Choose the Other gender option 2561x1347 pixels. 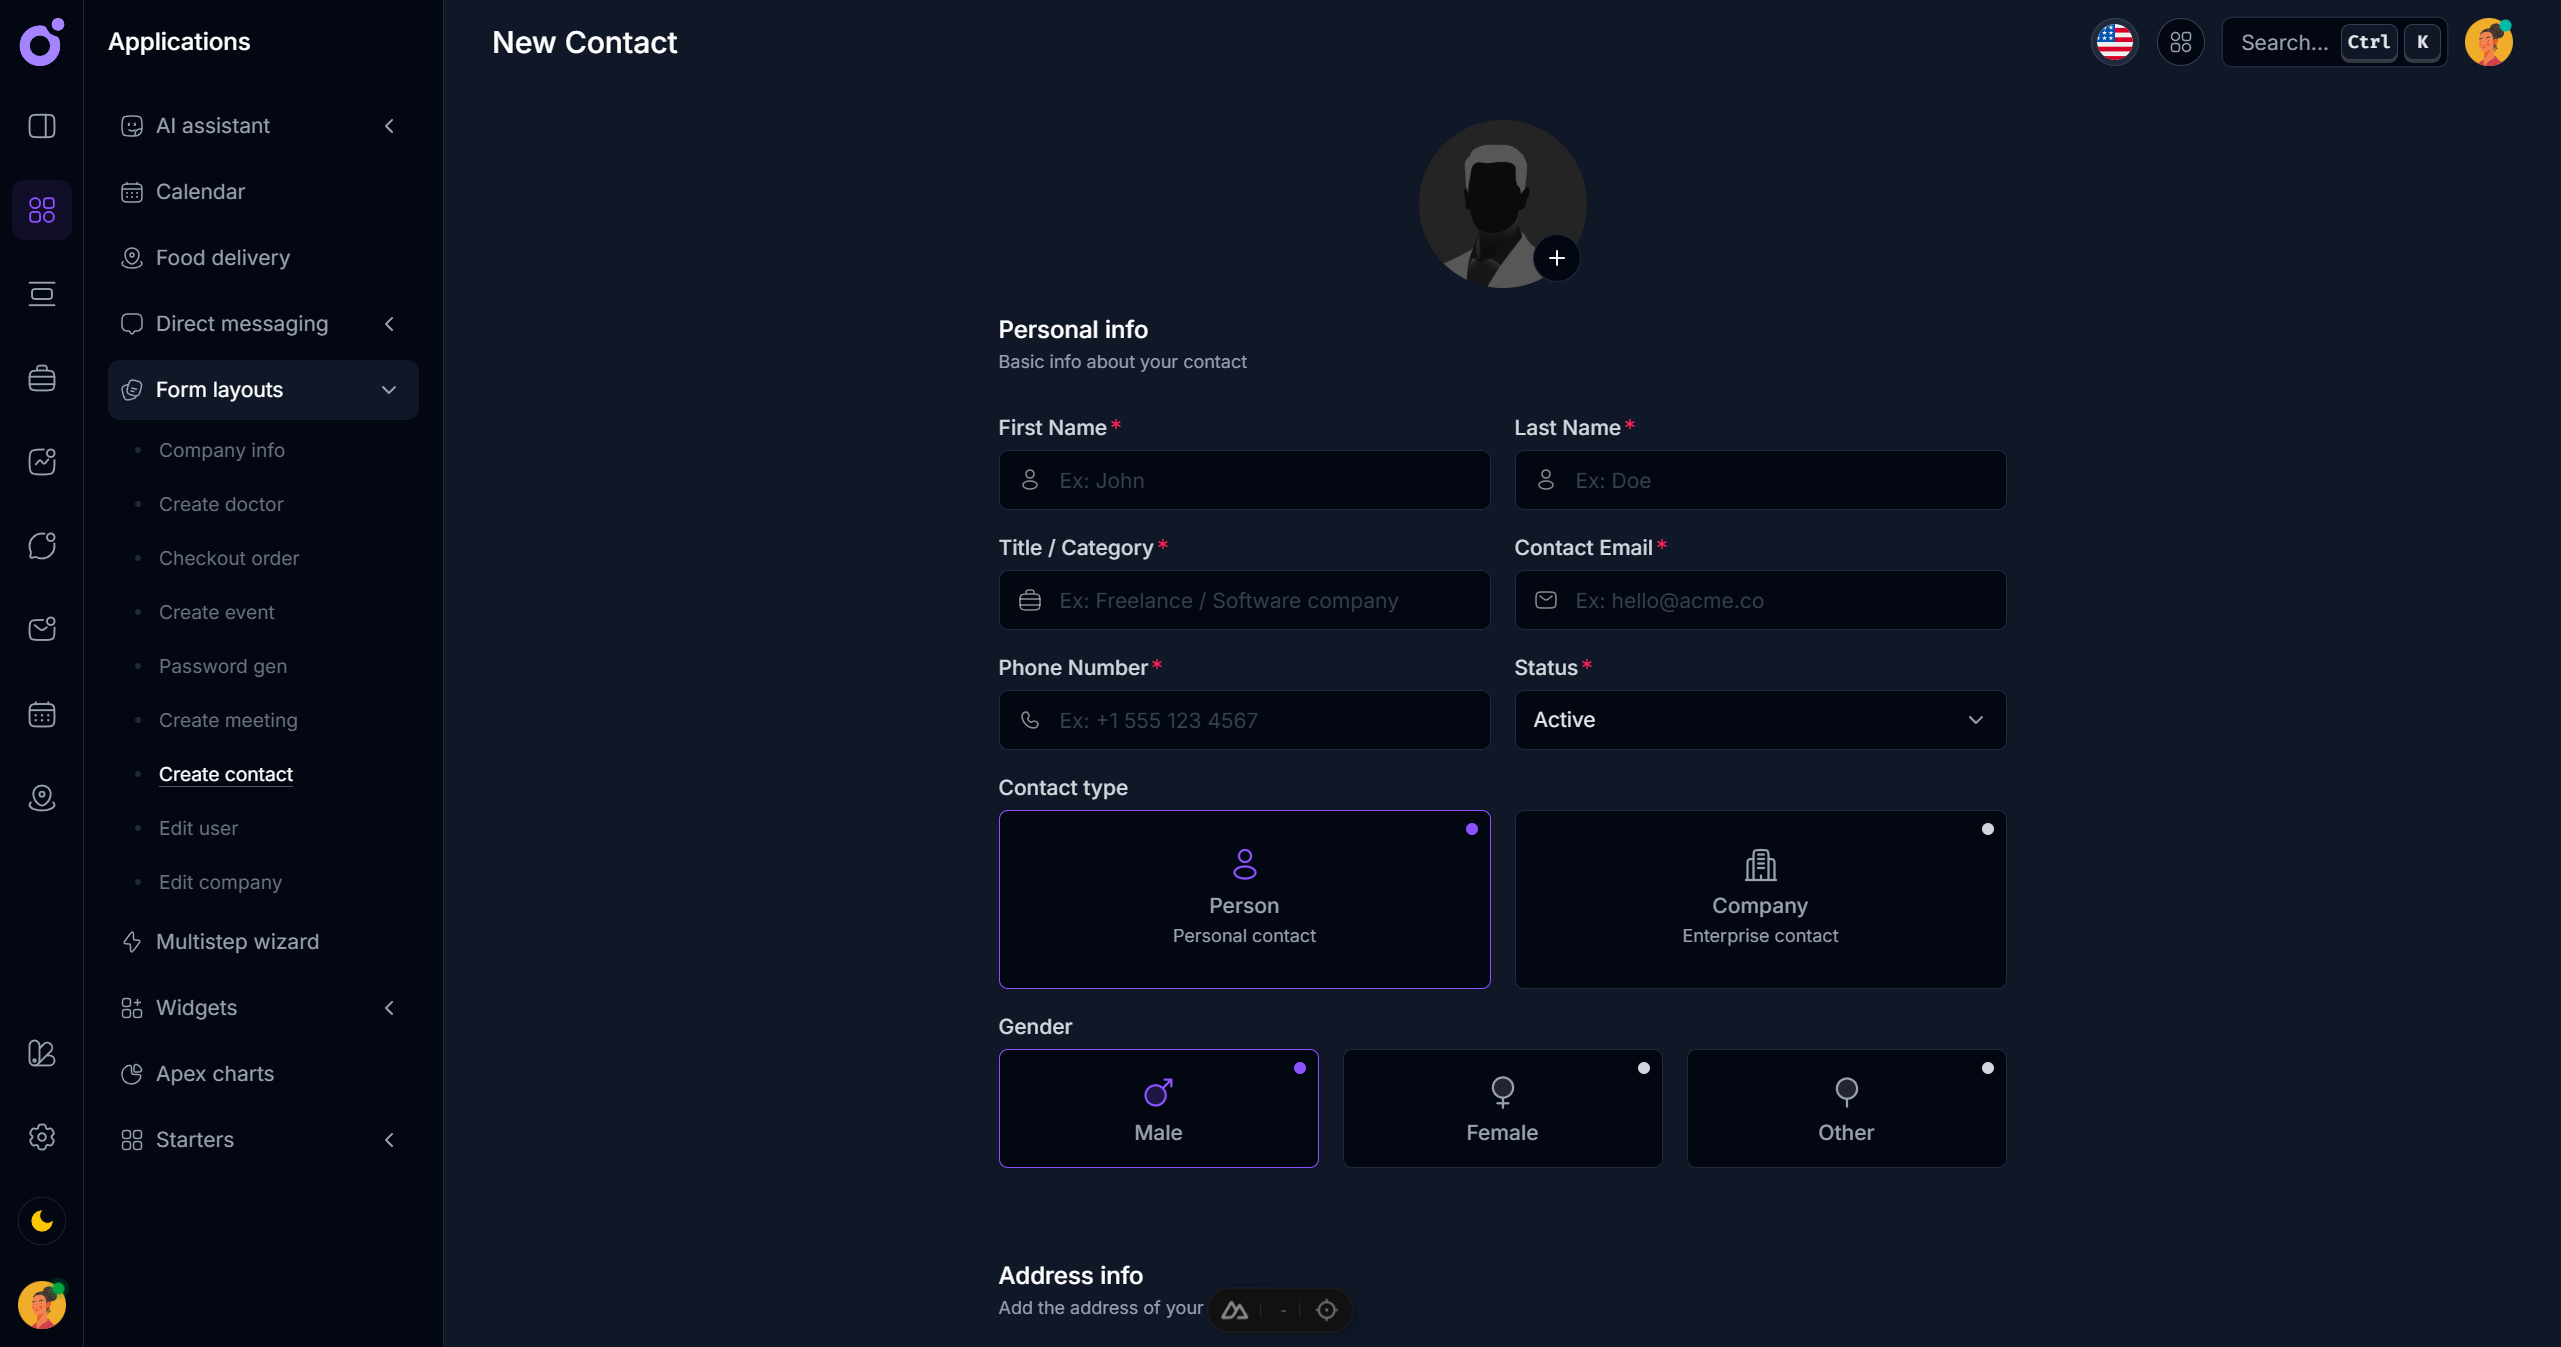click(x=1845, y=1108)
